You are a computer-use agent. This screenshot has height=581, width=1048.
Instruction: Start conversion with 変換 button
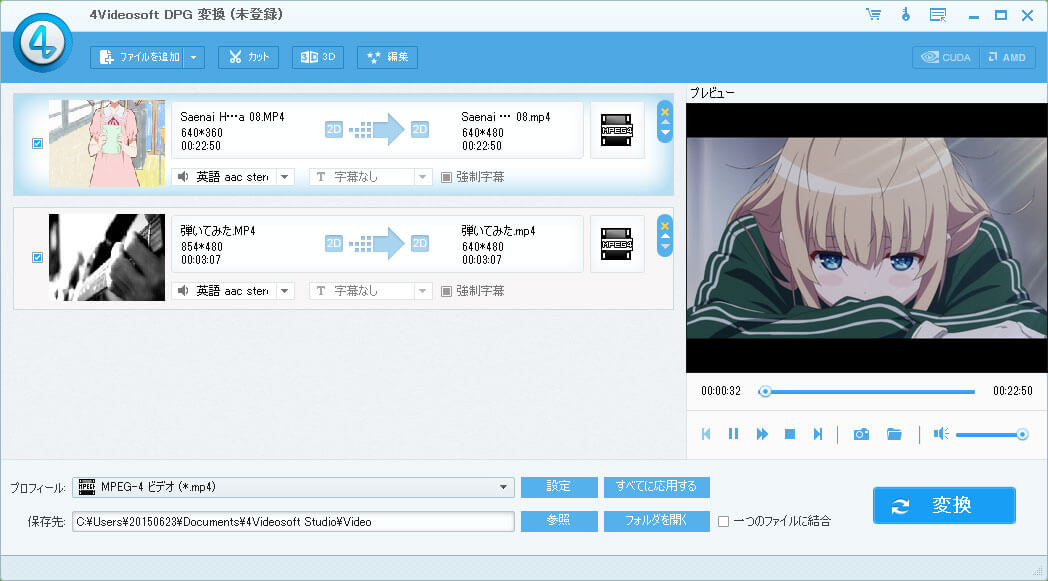(944, 505)
